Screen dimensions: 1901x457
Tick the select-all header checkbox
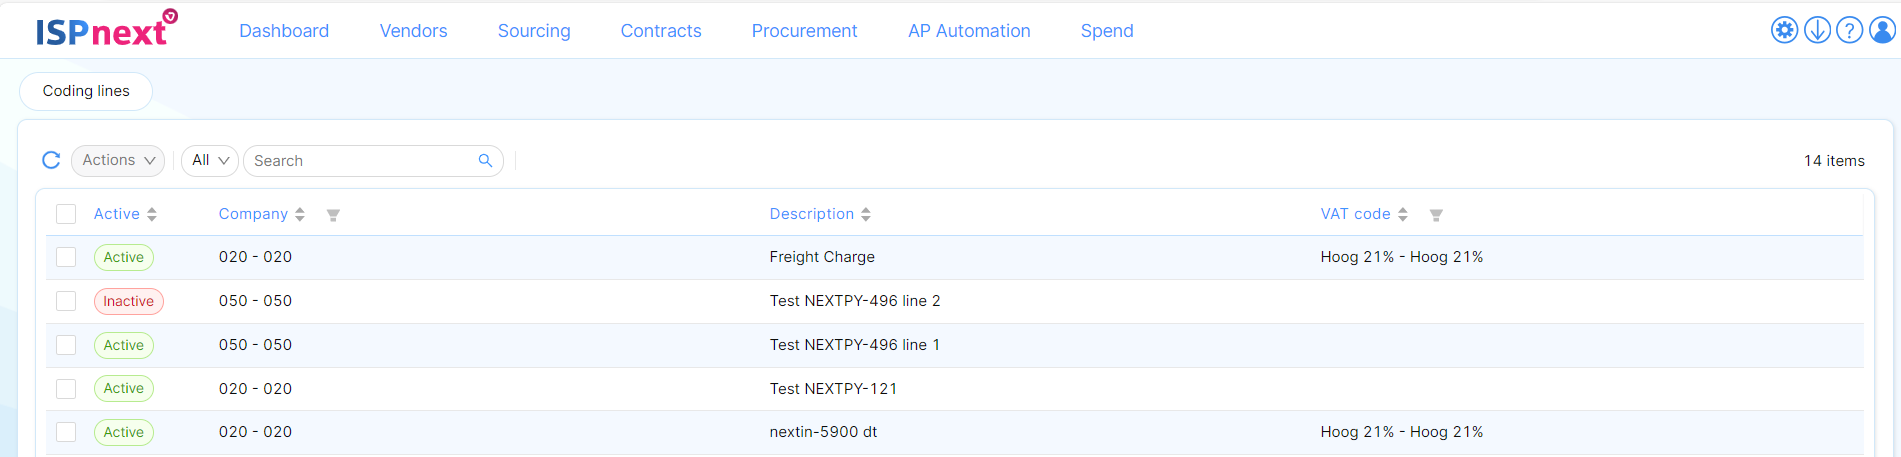(66, 214)
